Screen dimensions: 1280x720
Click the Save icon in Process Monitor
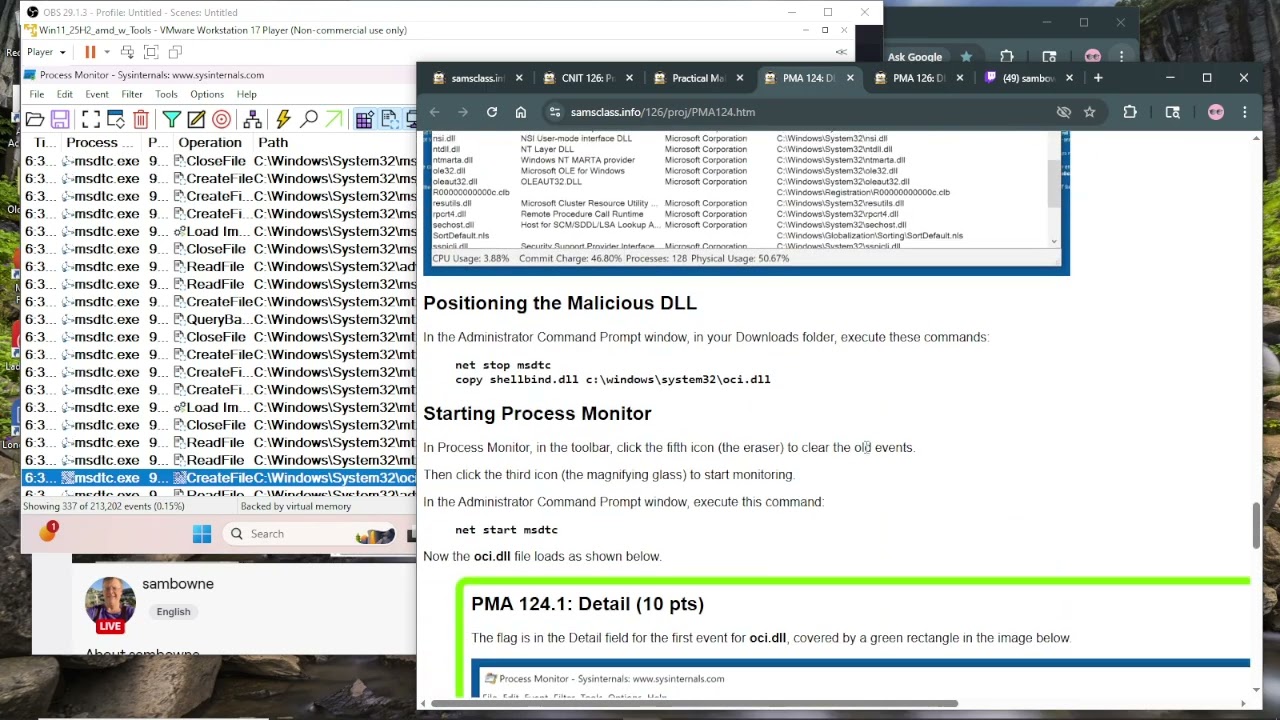point(60,120)
